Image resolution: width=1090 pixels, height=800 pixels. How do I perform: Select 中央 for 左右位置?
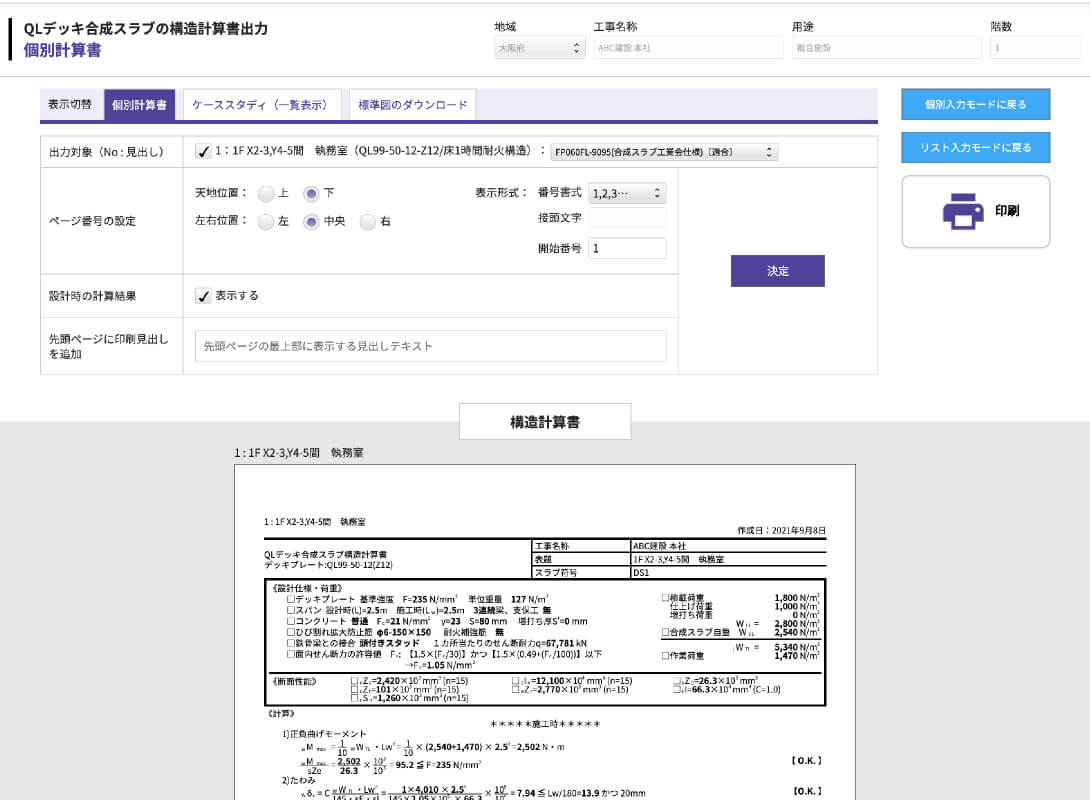coord(311,222)
